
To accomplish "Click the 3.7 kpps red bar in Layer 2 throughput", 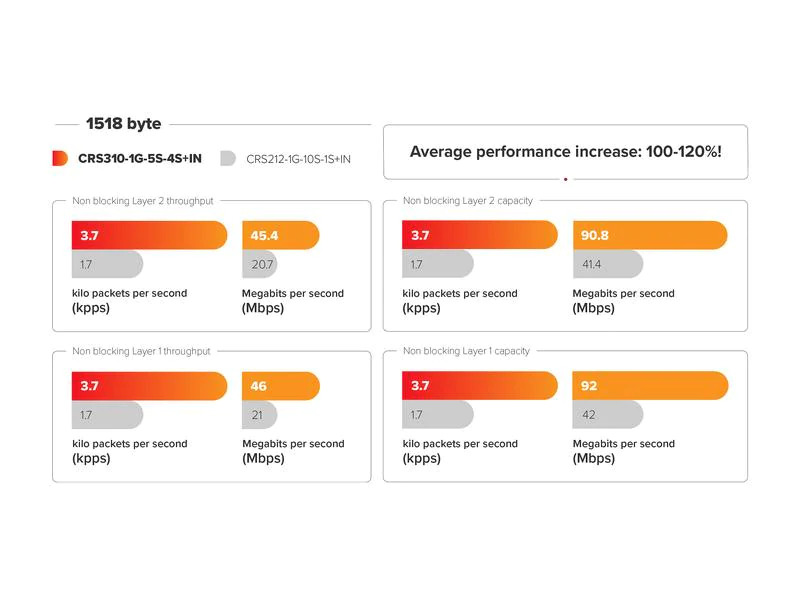I will pyautogui.click(x=149, y=235).
